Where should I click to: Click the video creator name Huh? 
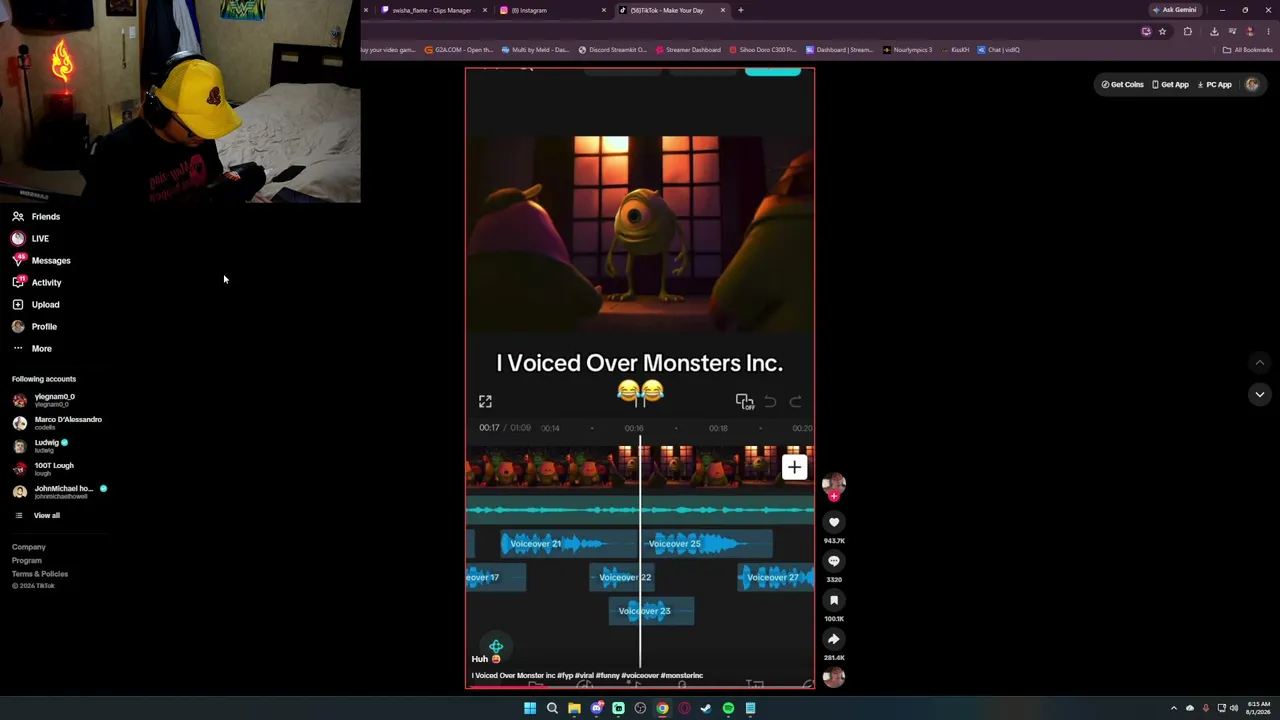click(480, 659)
